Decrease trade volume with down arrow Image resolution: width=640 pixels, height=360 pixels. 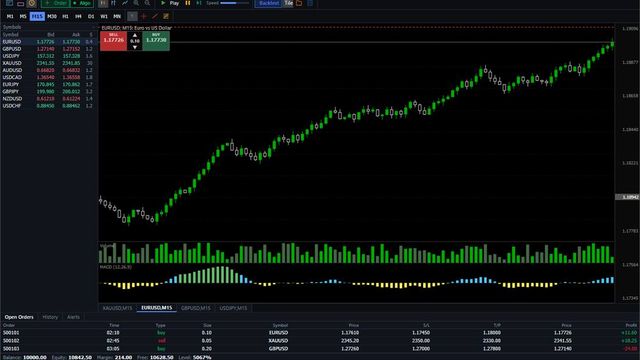(135, 47)
